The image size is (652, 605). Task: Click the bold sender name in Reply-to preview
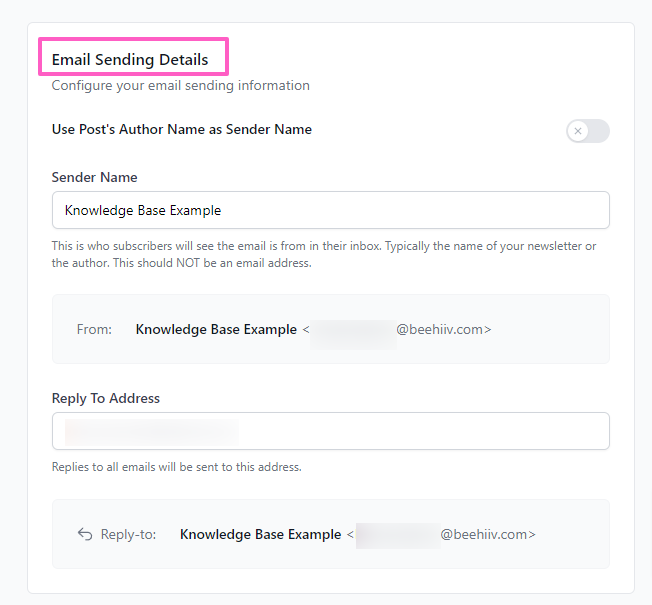pyautogui.click(x=260, y=534)
